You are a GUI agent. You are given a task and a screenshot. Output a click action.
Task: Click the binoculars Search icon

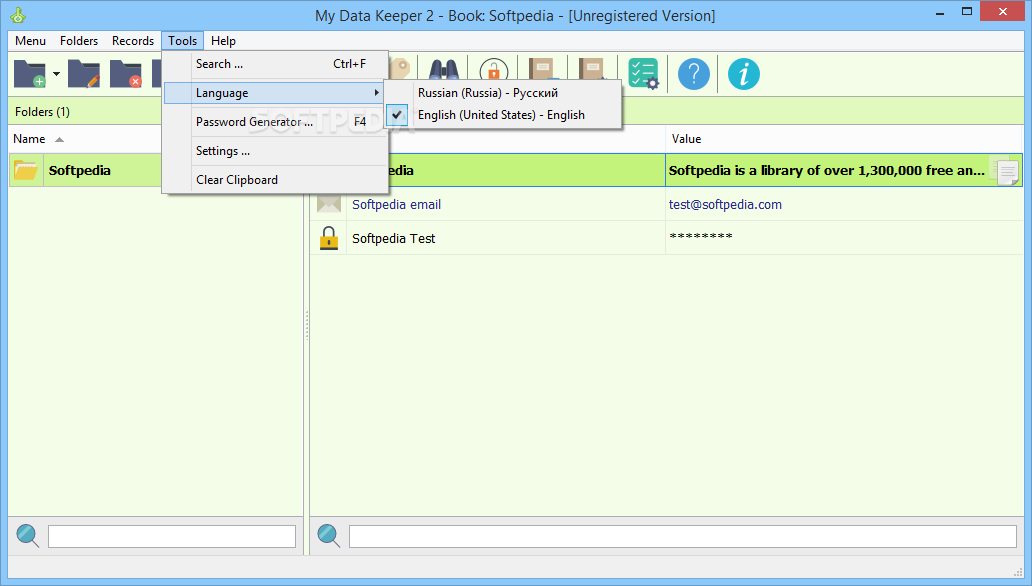(x=444, y=70)
